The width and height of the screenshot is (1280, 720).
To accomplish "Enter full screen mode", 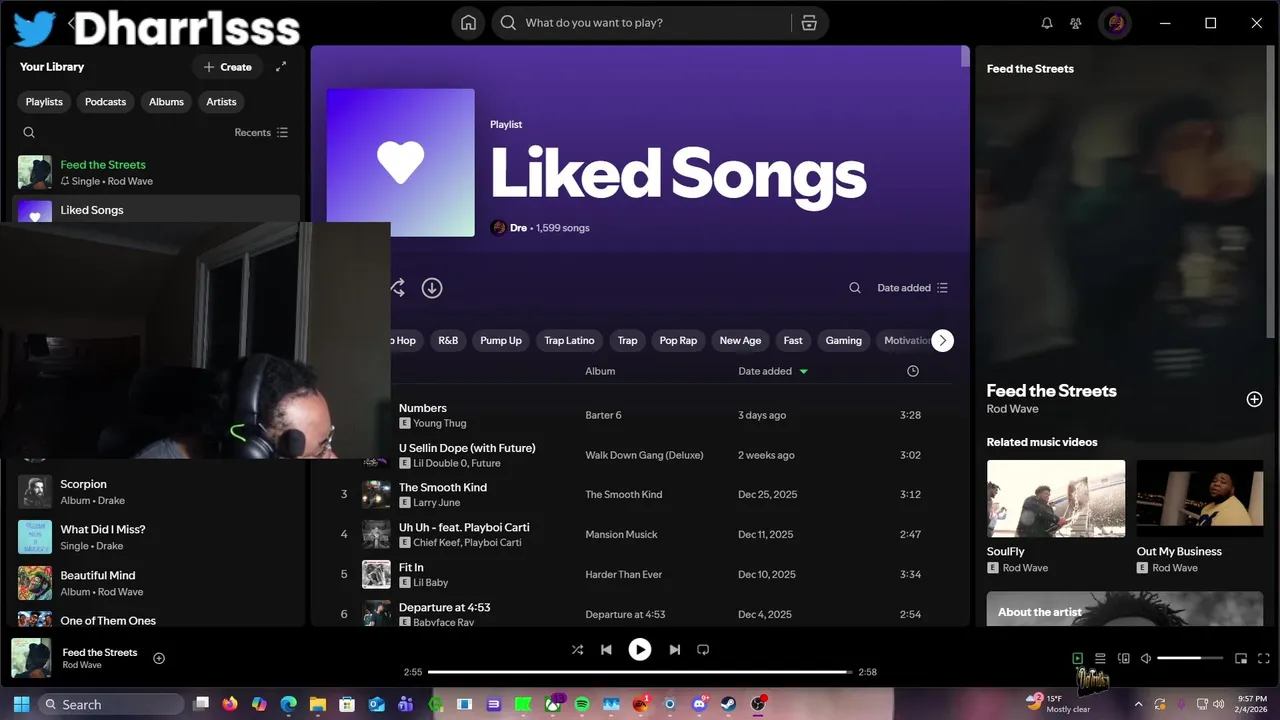I will point(1262,658).
